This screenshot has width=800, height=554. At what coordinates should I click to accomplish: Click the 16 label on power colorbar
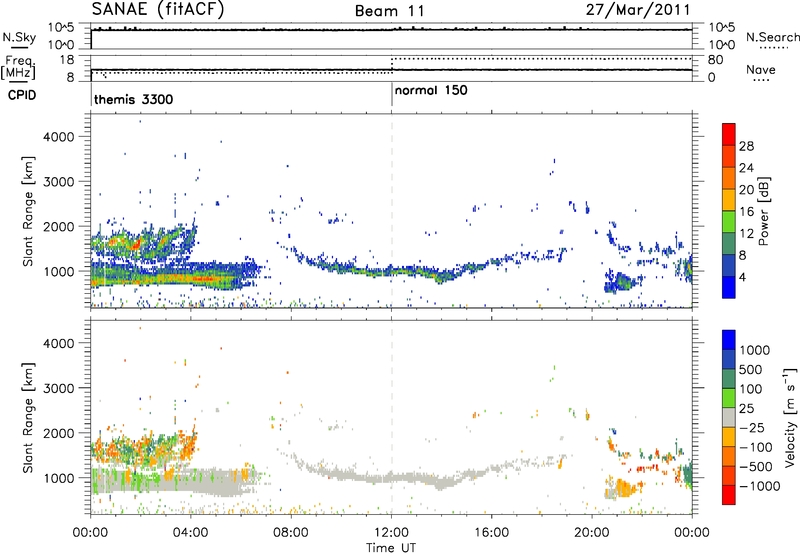click(746, 212)
